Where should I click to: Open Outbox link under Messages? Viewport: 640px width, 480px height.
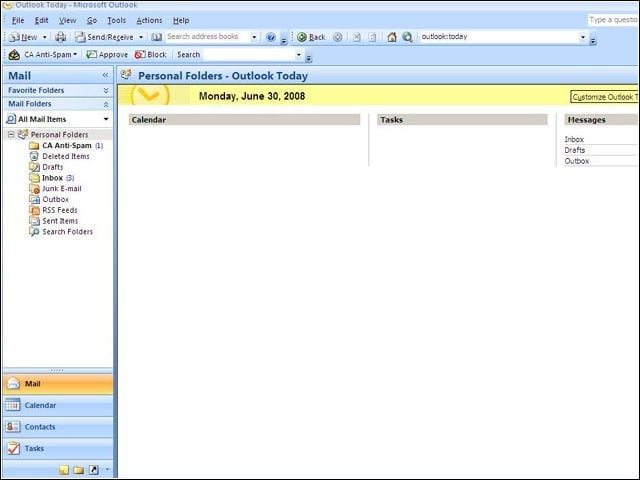577,161
